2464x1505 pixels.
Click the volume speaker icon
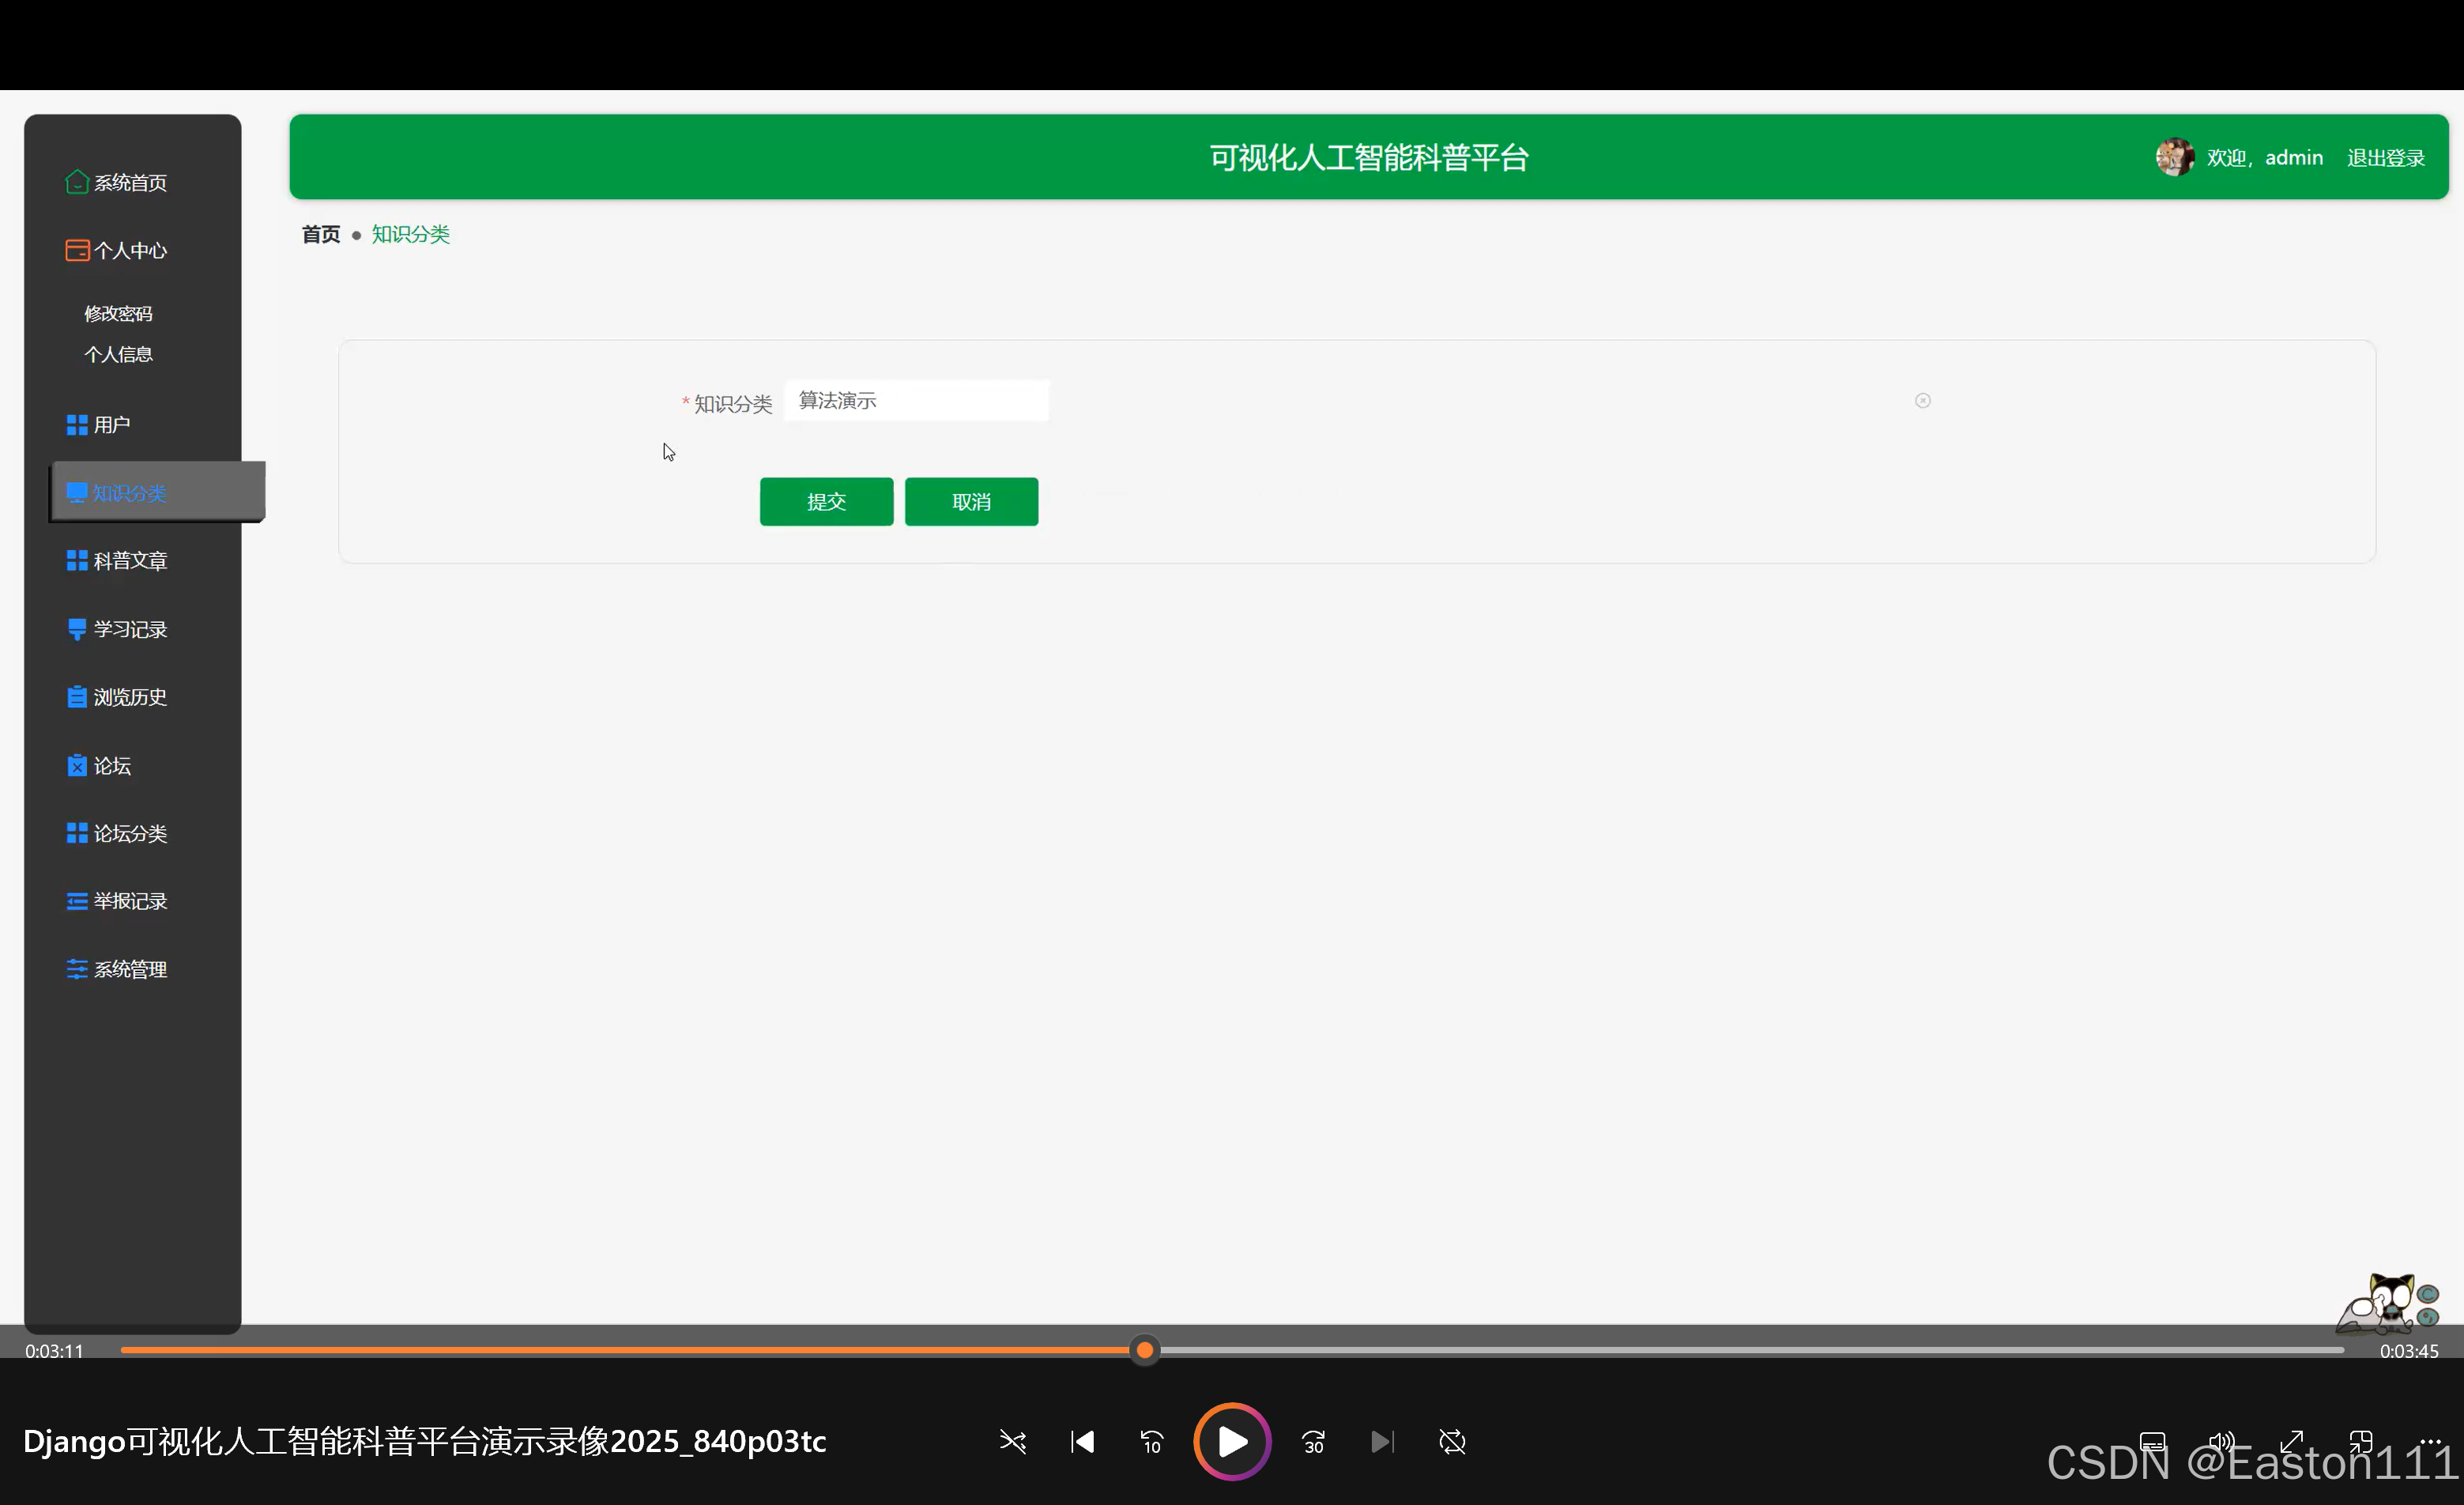point(2221,1441)
